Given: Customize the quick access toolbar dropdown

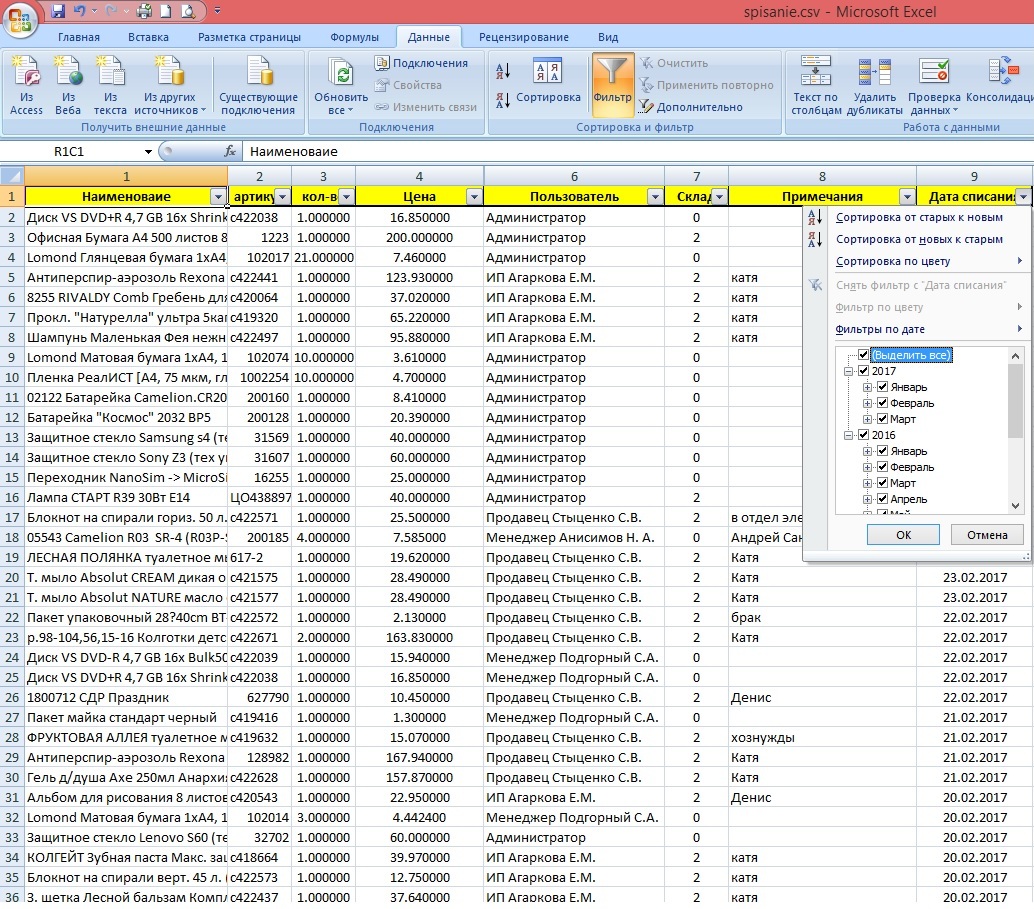Looking at the screenshot, I should (218, 11).
